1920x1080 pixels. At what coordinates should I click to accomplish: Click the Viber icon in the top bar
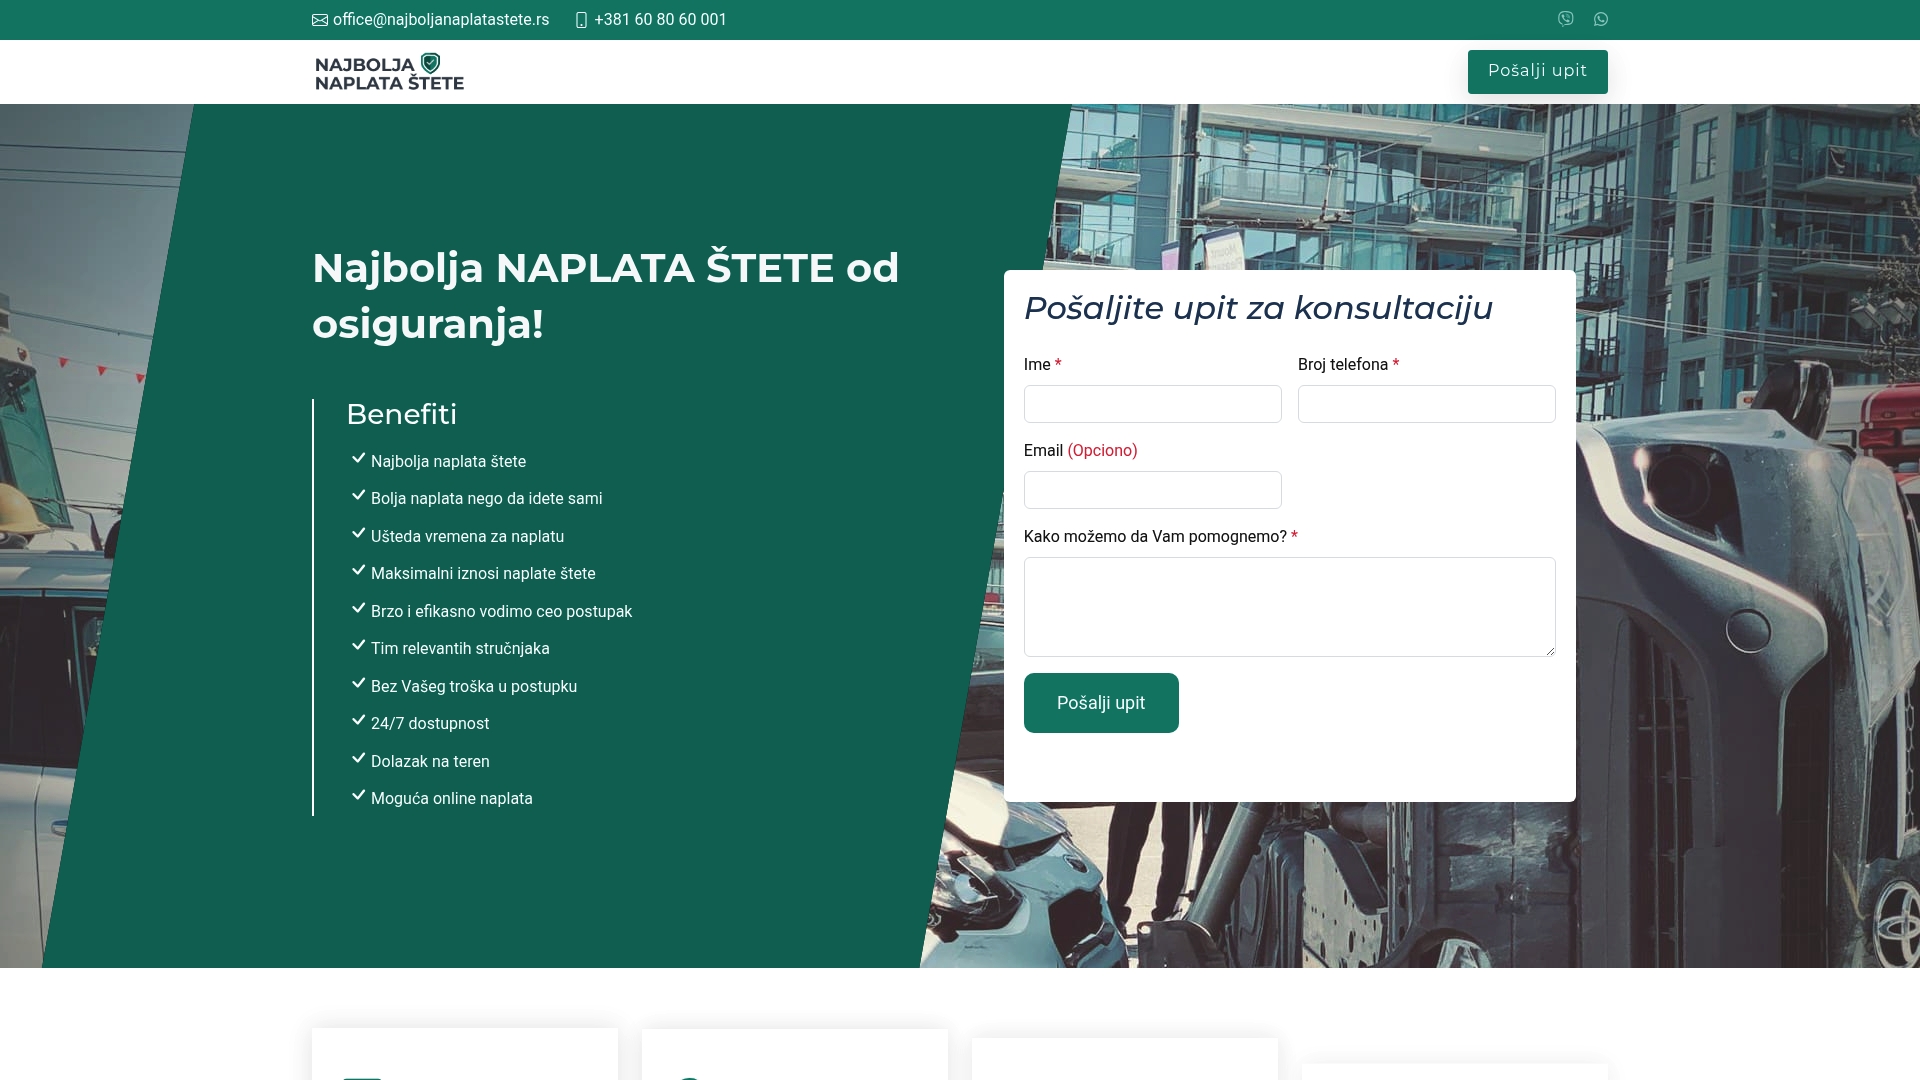[x=1565, y=18]
